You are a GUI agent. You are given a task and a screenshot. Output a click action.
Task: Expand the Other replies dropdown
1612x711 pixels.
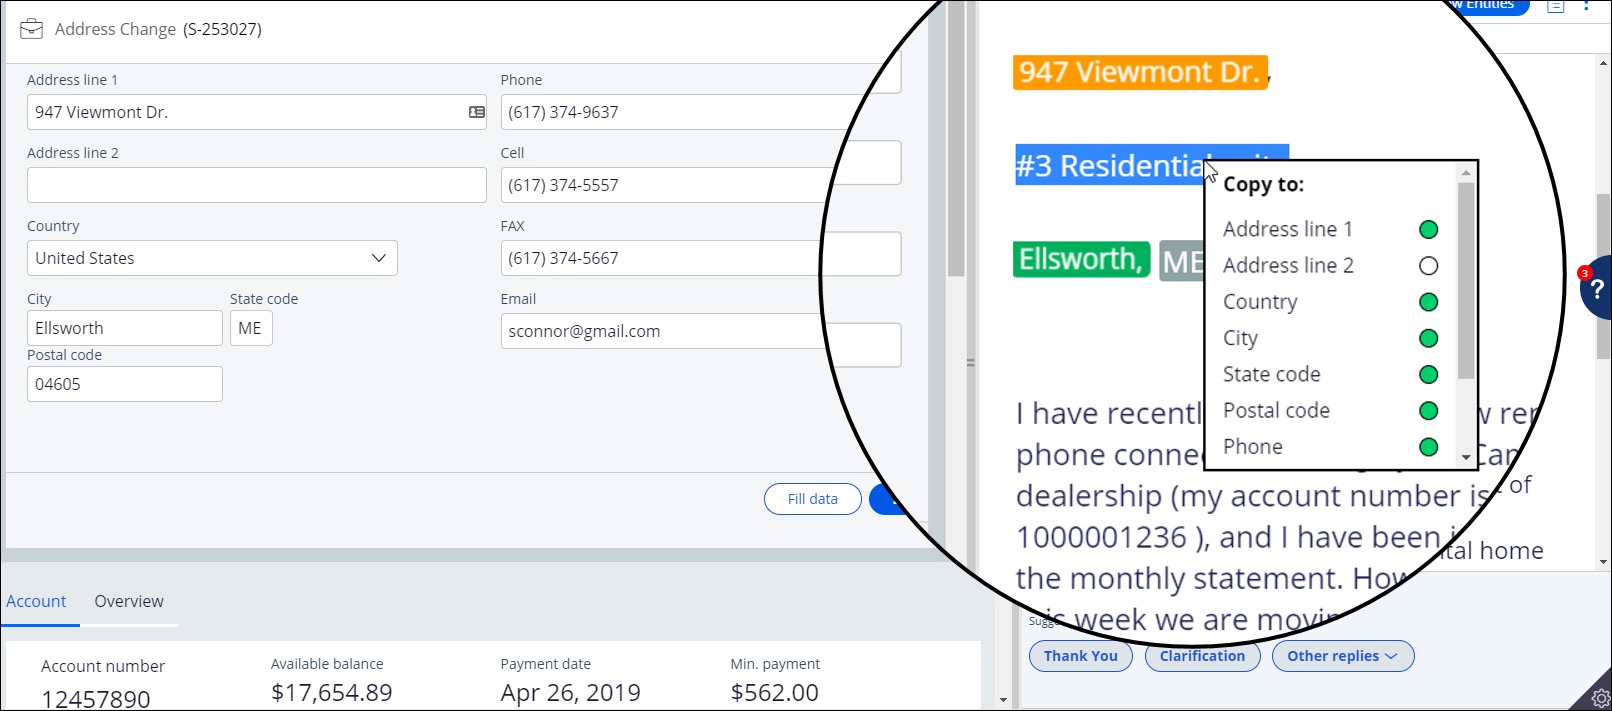point(1342,656)
